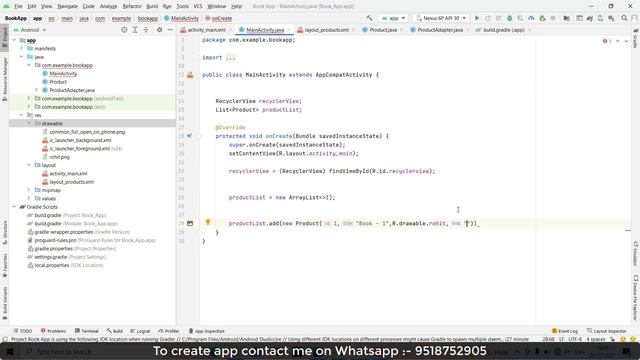Expand the values folder

point(29,198)
